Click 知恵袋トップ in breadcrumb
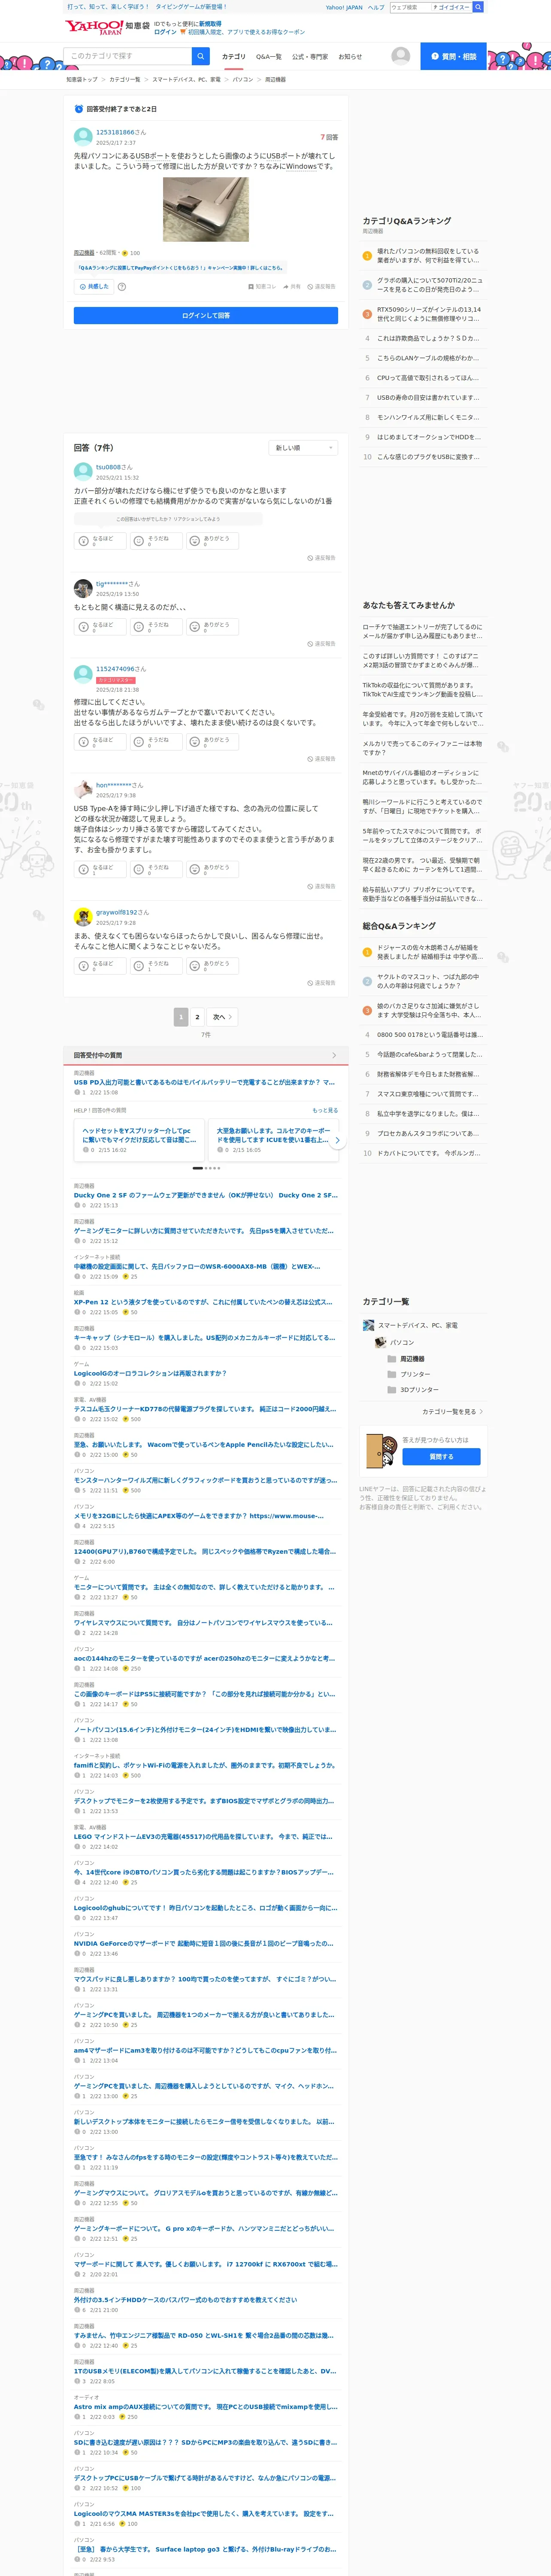551x2576 pixels. 82,79
